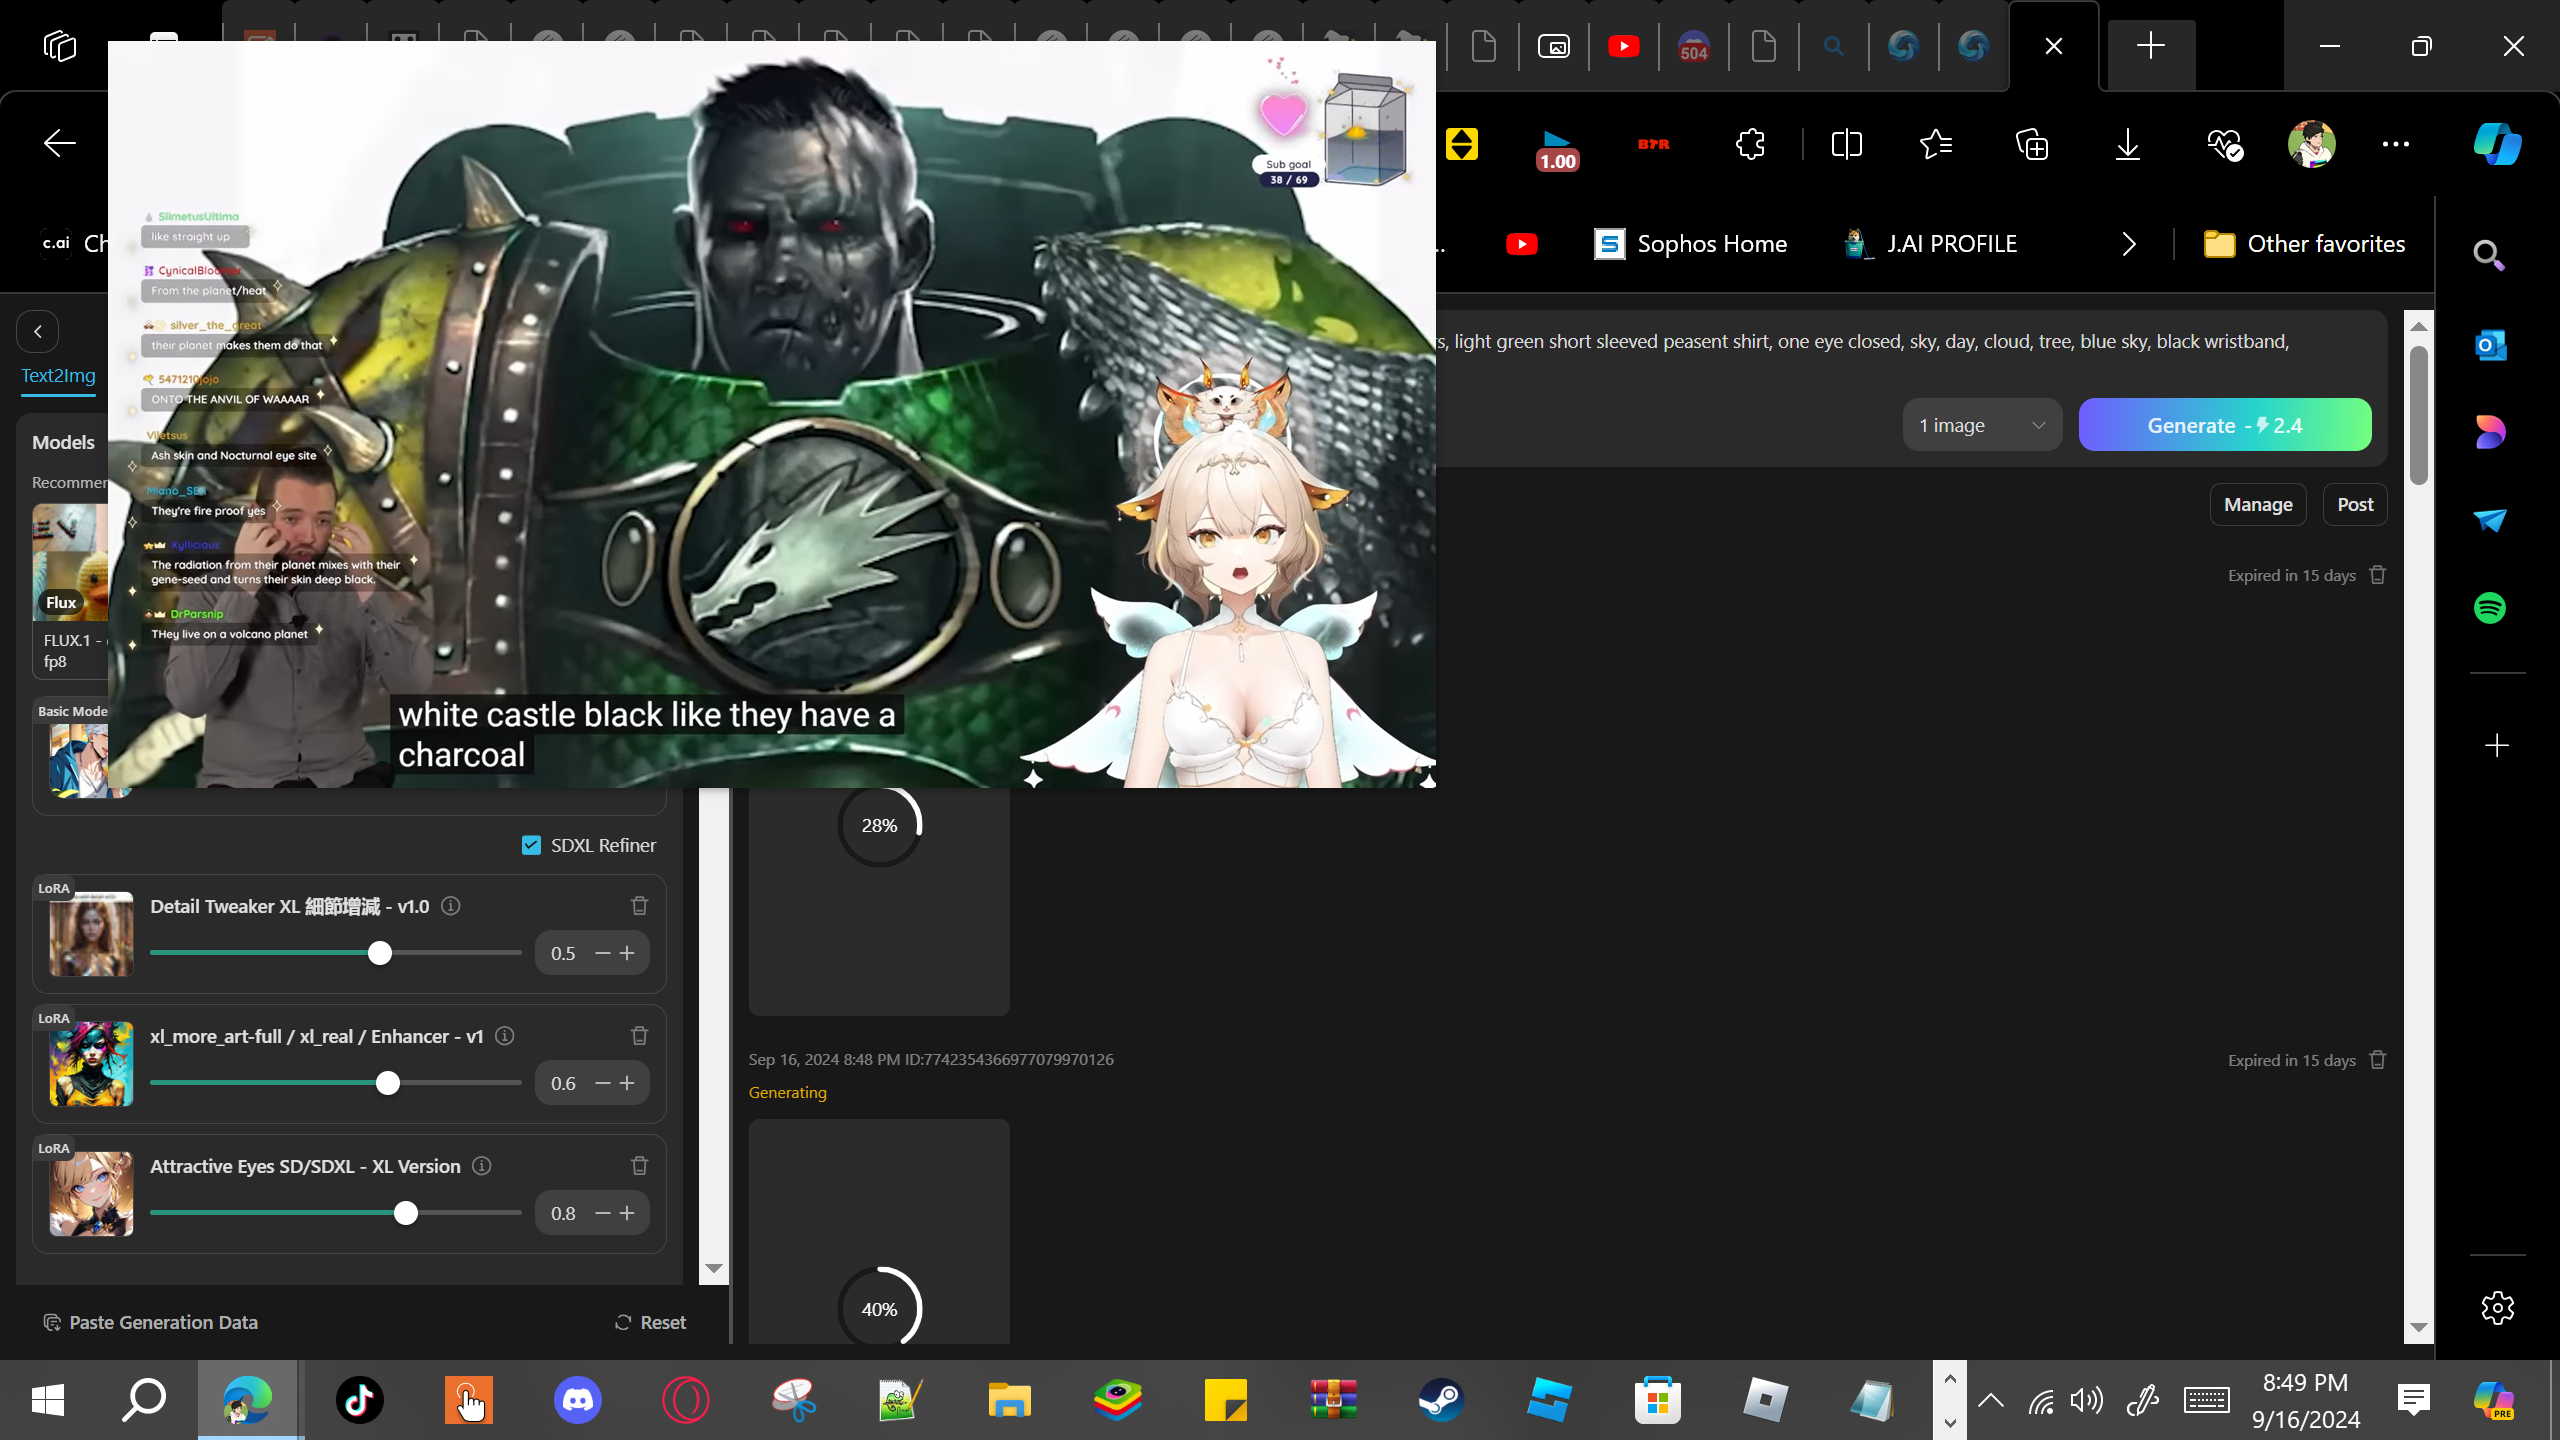Open sidebar settings gear
The image size is (2560, 1440).
2497,1308
